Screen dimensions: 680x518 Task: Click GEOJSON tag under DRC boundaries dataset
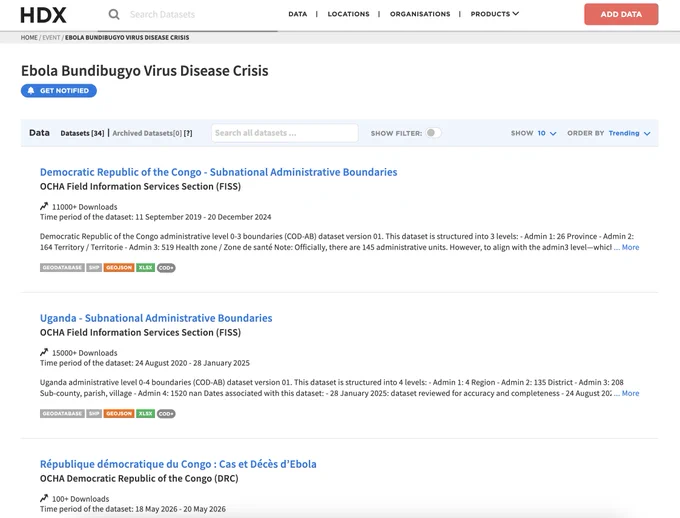pos(119,268)
